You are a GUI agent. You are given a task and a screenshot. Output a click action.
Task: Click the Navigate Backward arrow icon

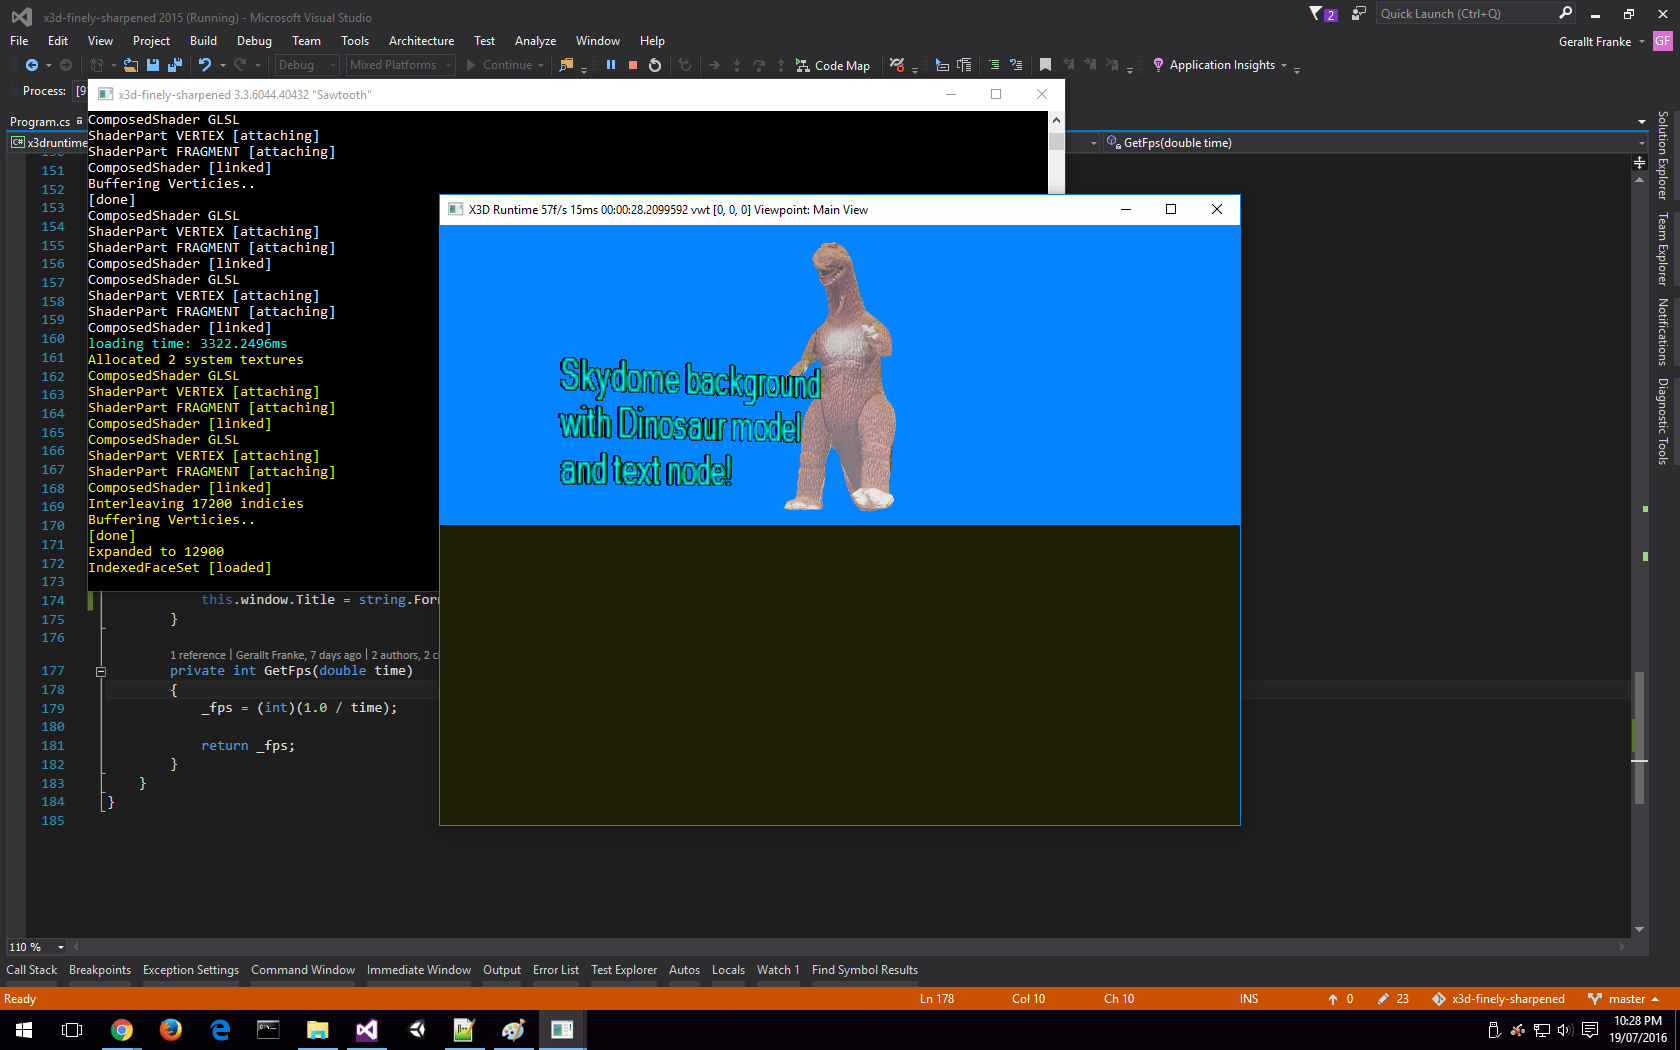click(31, 65)
